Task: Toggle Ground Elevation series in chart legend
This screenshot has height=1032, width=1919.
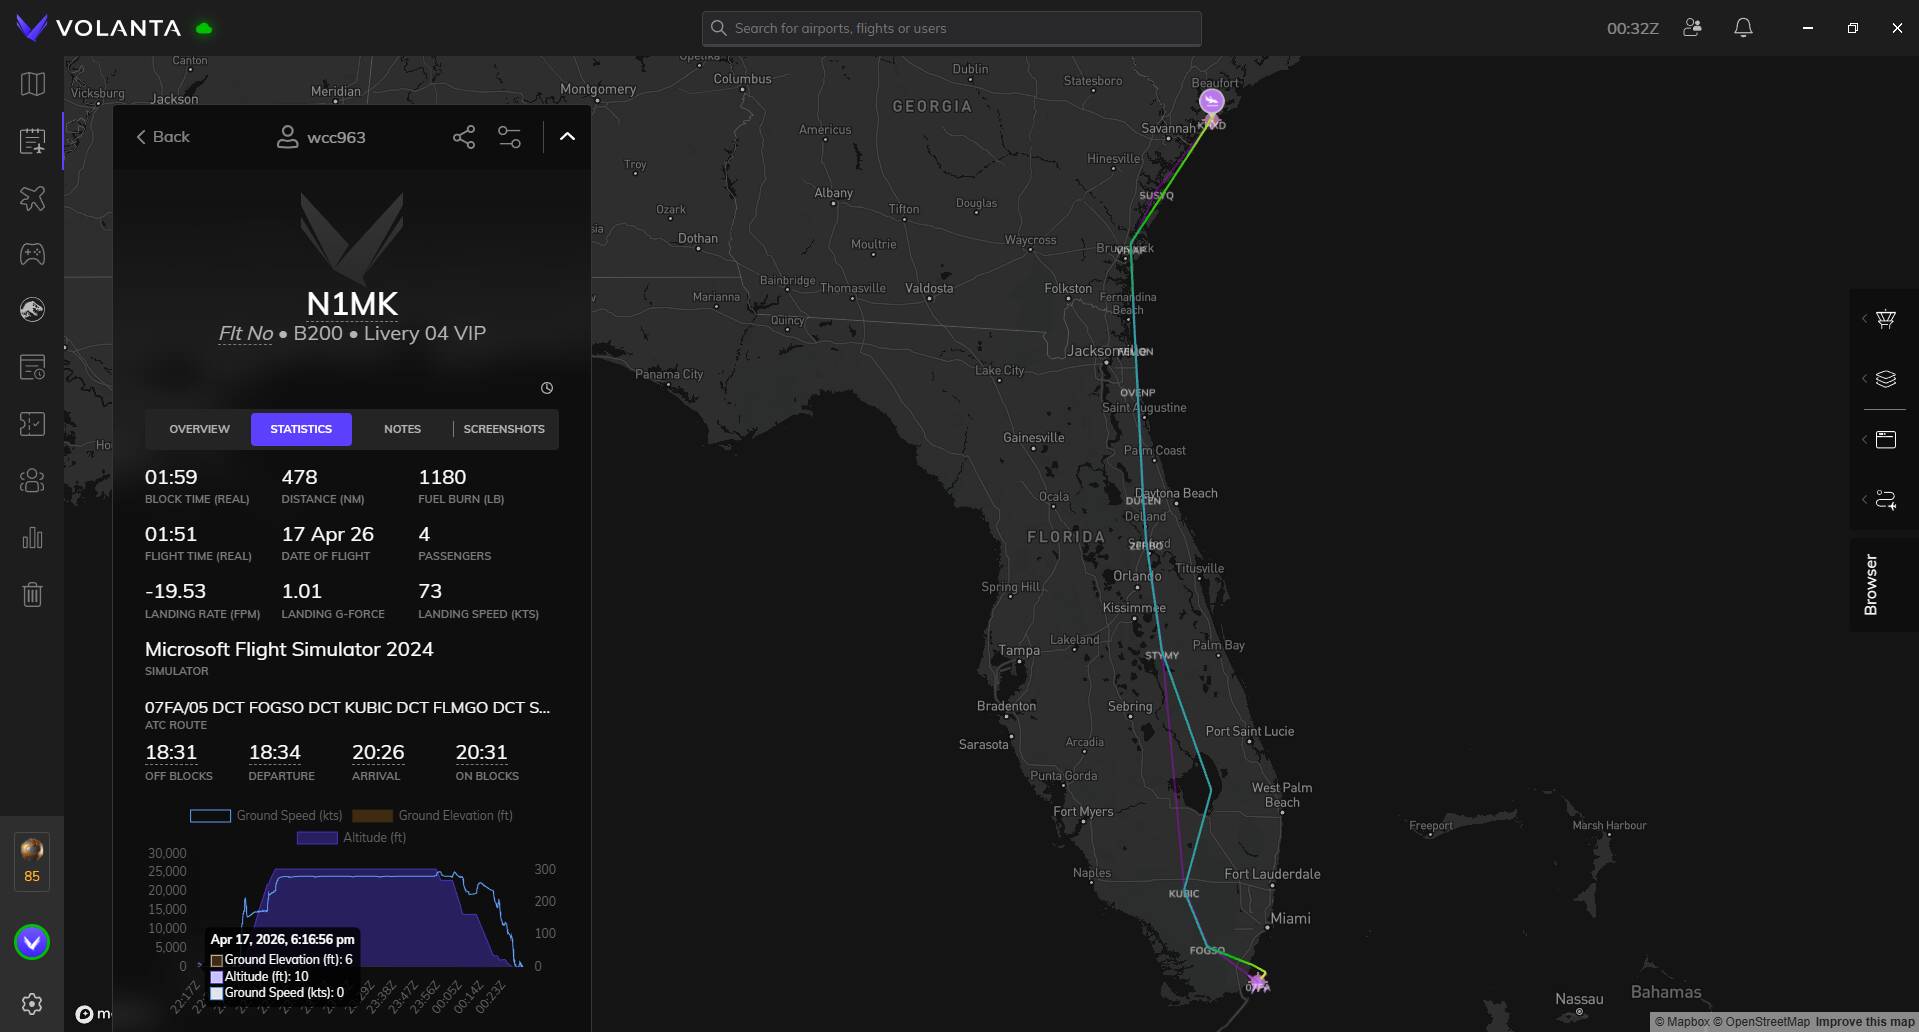Action: click(x=432, y=816)
